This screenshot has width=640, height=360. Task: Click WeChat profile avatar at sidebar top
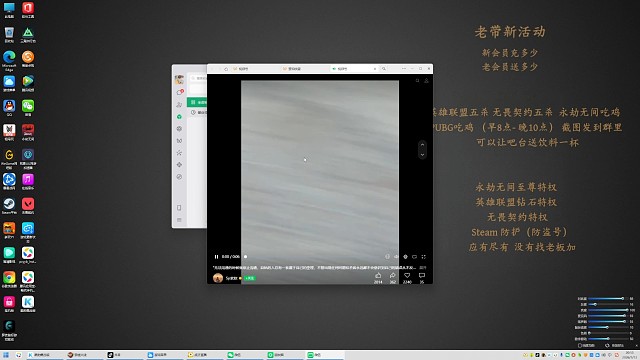coord(179,79)
